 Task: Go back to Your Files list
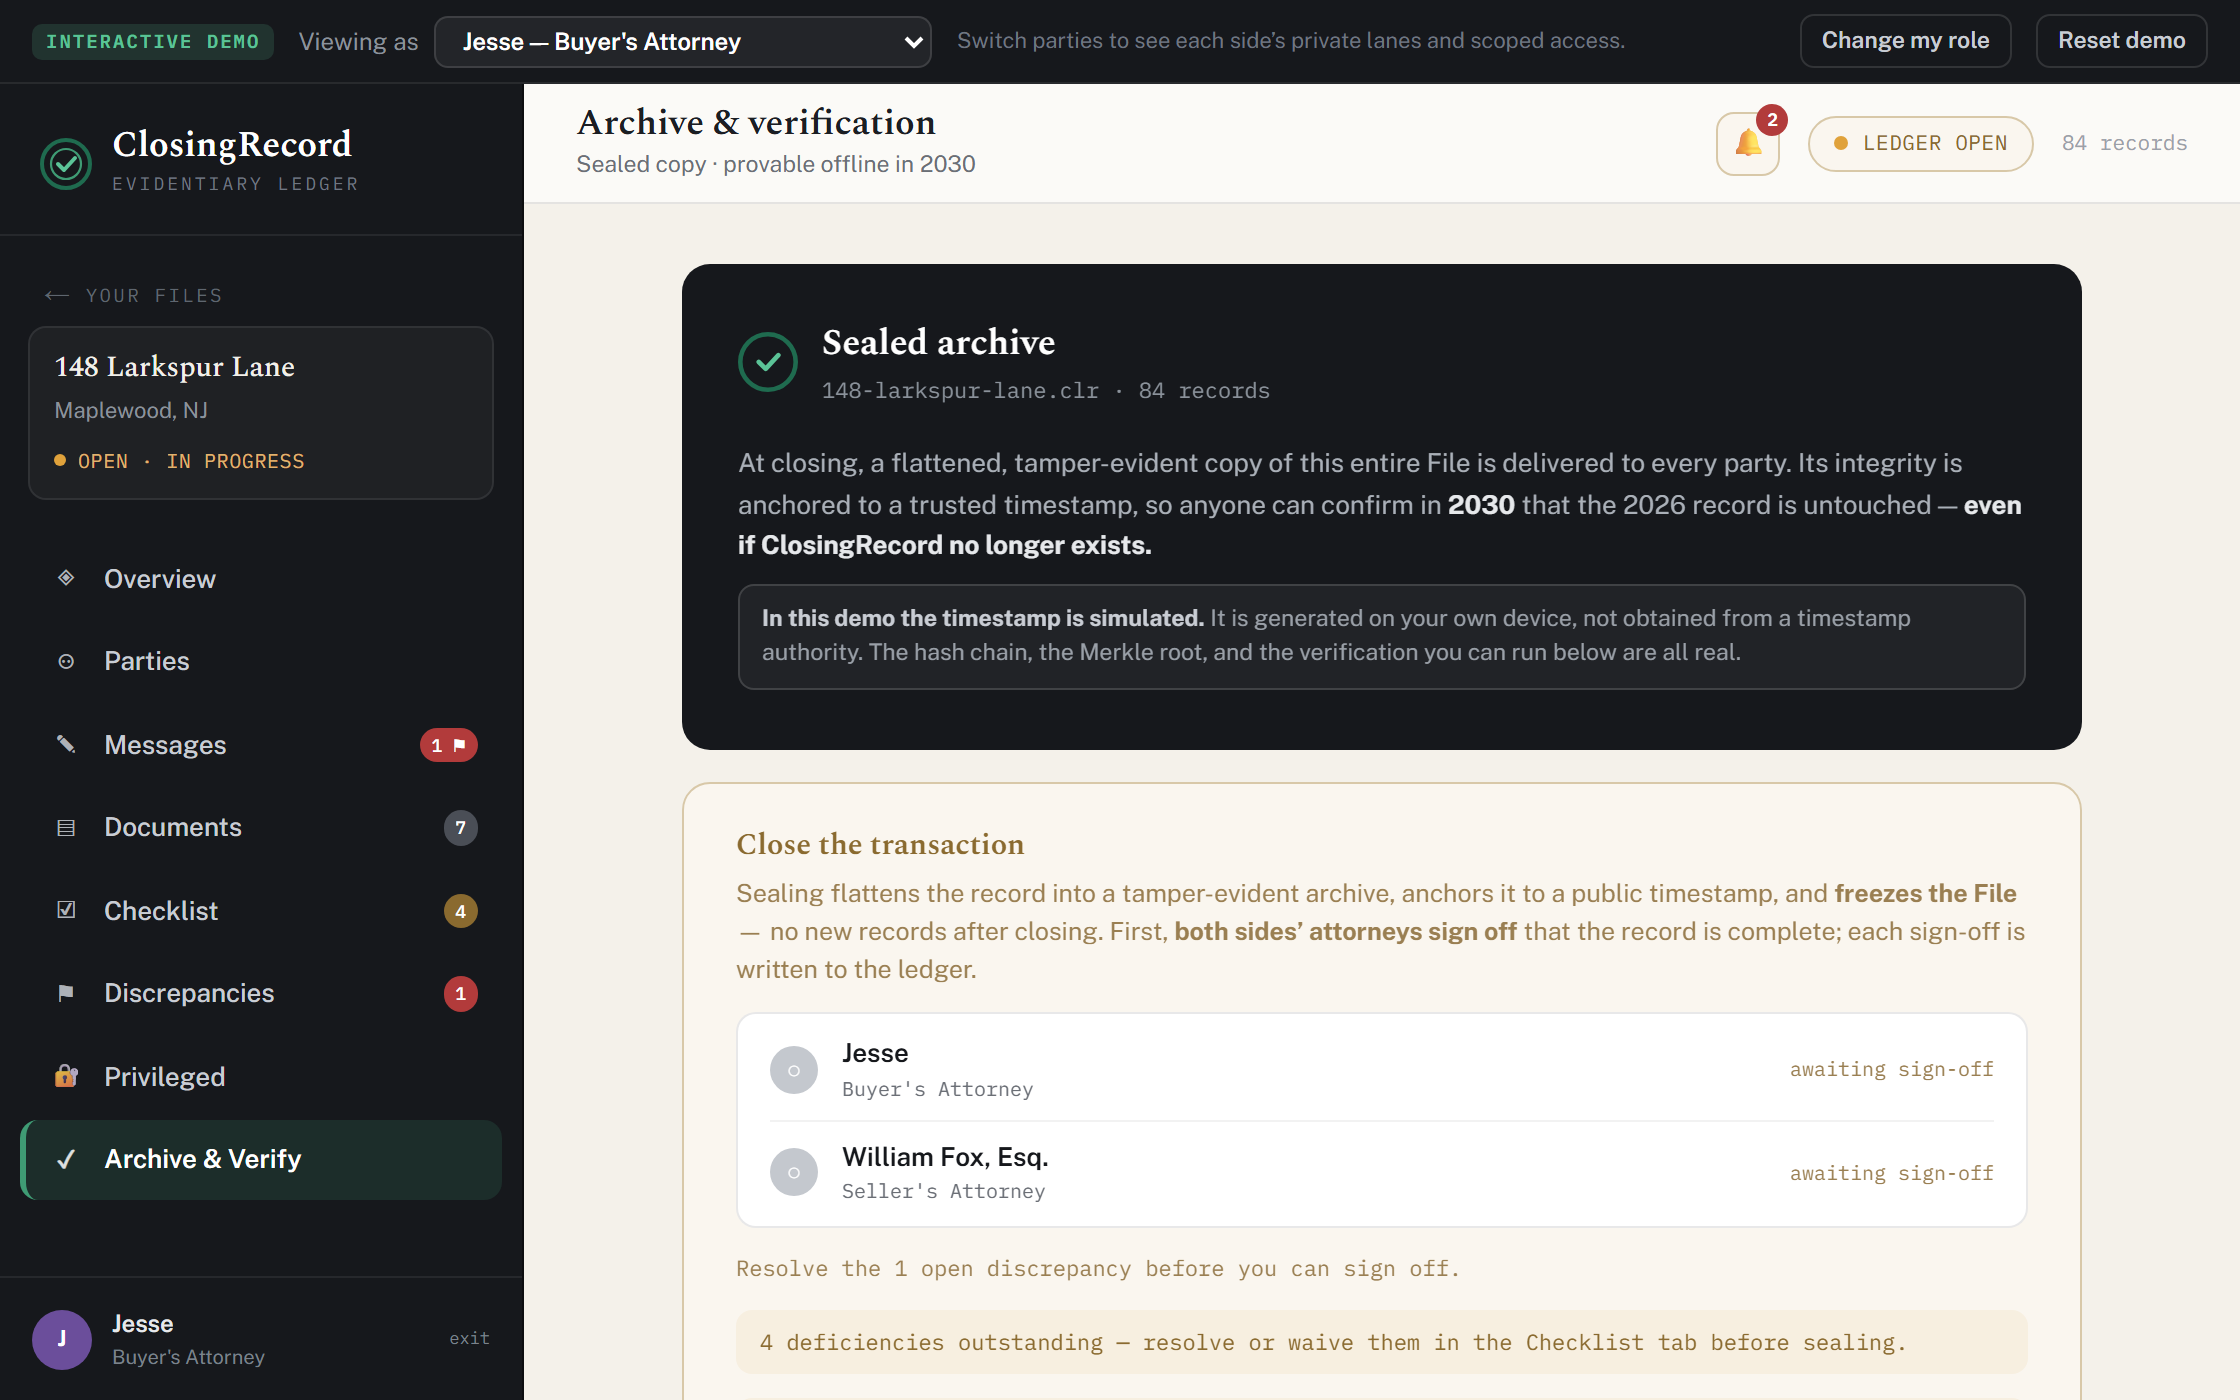point(133,296)
